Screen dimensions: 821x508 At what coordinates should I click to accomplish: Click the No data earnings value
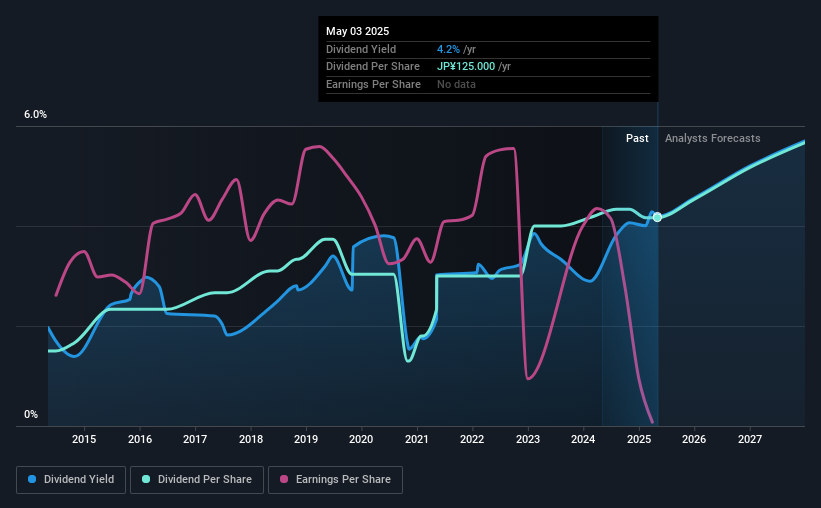point(457,84)
